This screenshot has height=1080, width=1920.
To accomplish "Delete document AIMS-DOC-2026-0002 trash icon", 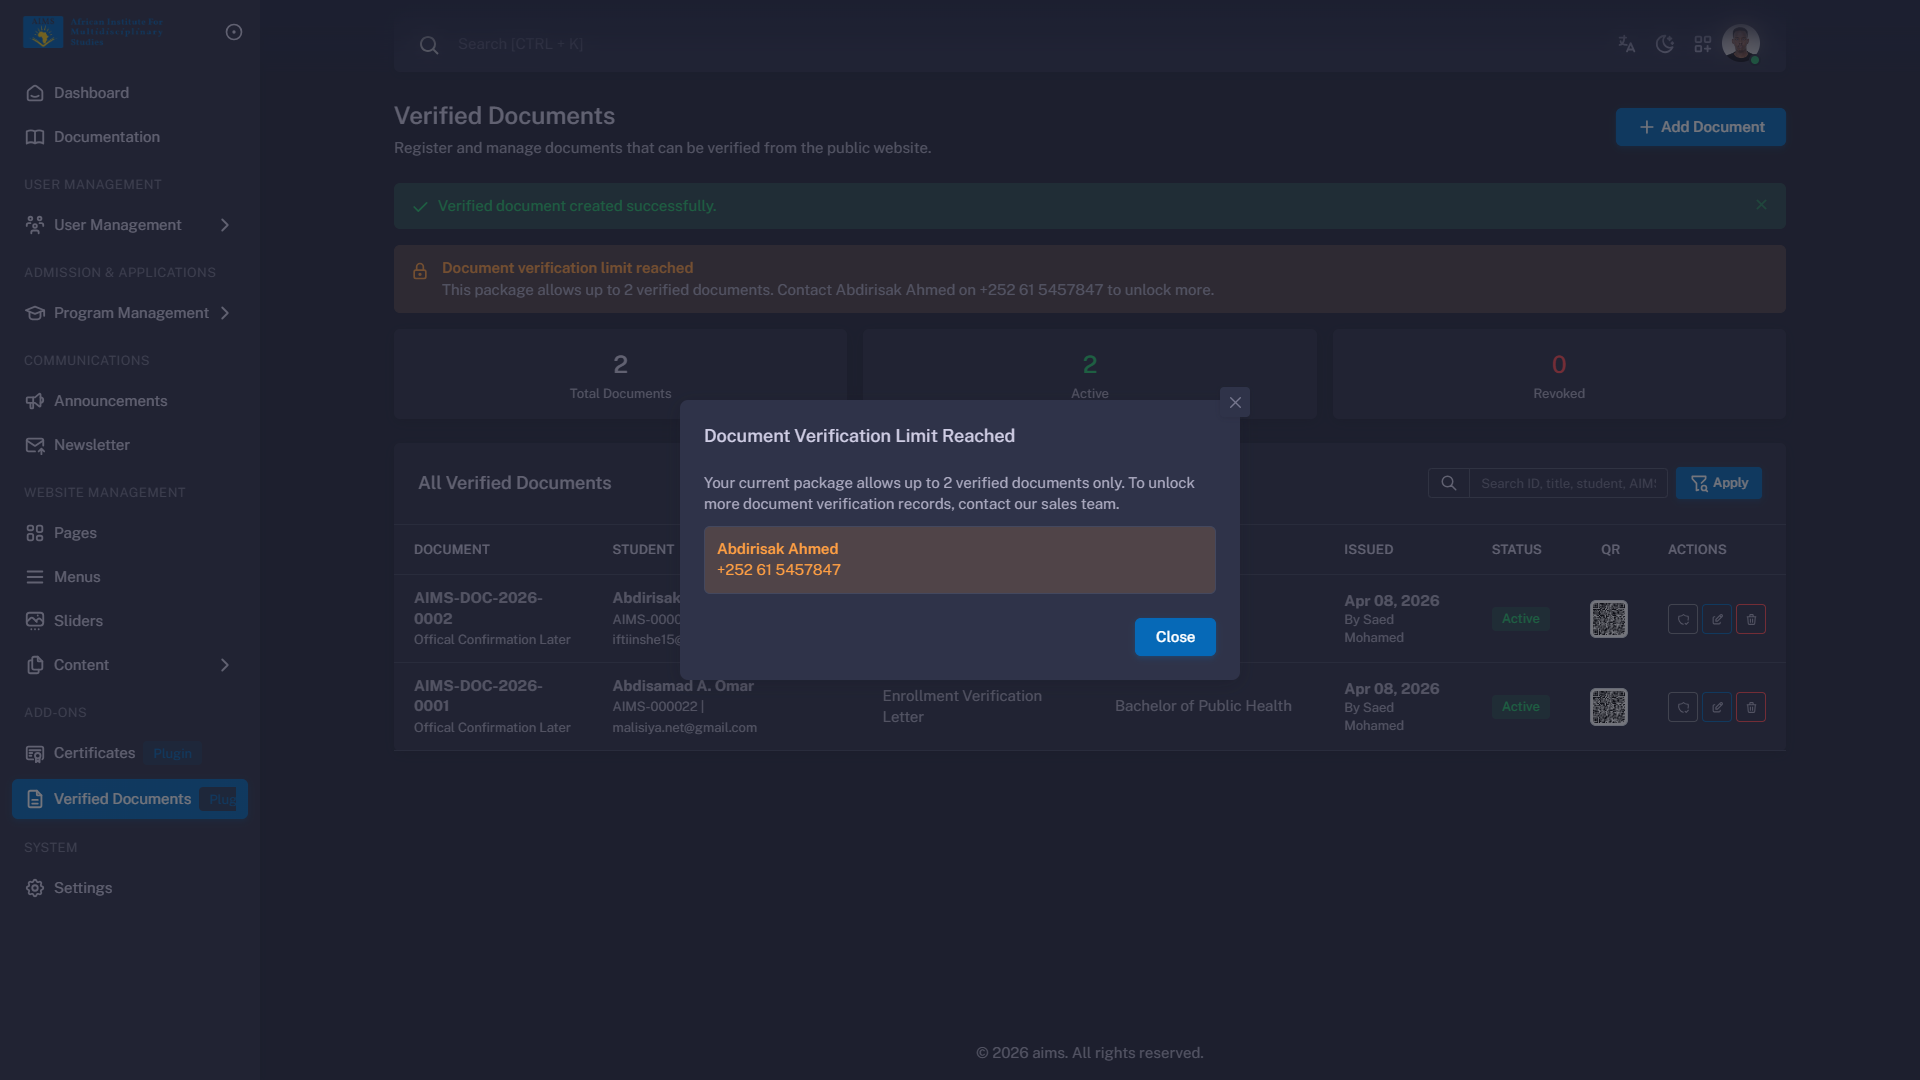I will click(x=1751, y=619).
